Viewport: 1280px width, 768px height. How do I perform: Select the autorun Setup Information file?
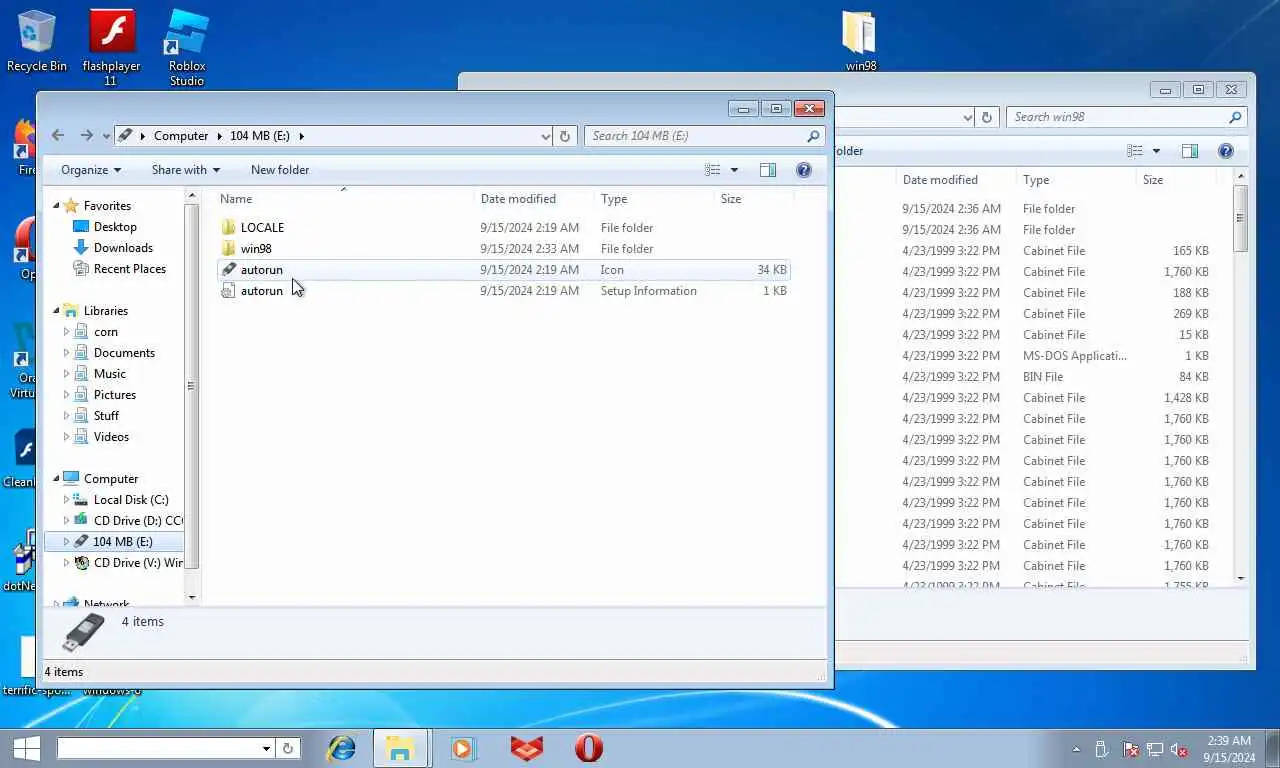pos(504,291)
